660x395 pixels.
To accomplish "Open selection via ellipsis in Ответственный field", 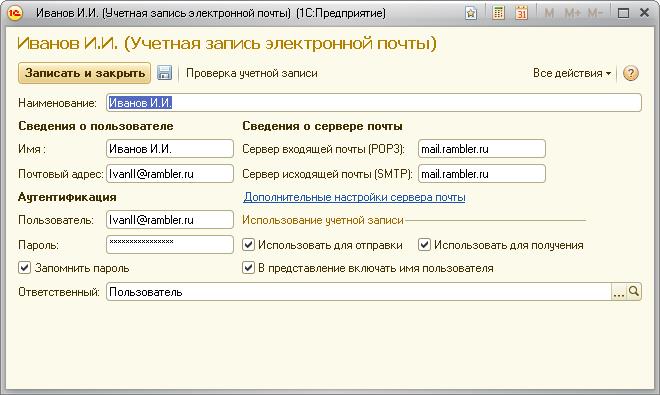I will [619, 292].
